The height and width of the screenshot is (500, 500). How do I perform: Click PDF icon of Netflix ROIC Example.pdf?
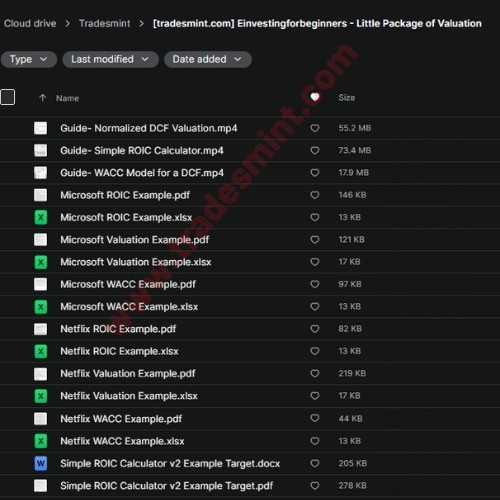(x=41, y=329)
